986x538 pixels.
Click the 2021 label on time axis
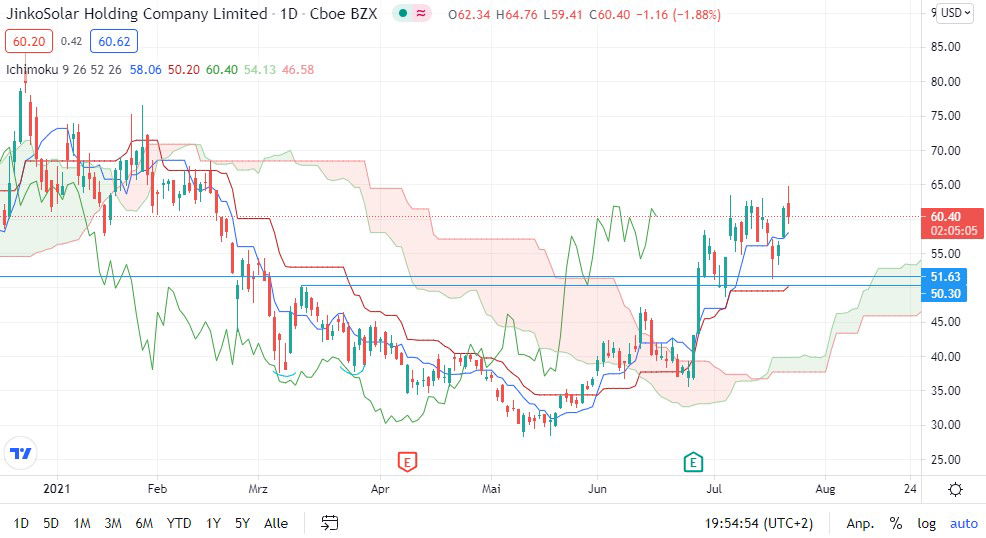pos(57,489)
